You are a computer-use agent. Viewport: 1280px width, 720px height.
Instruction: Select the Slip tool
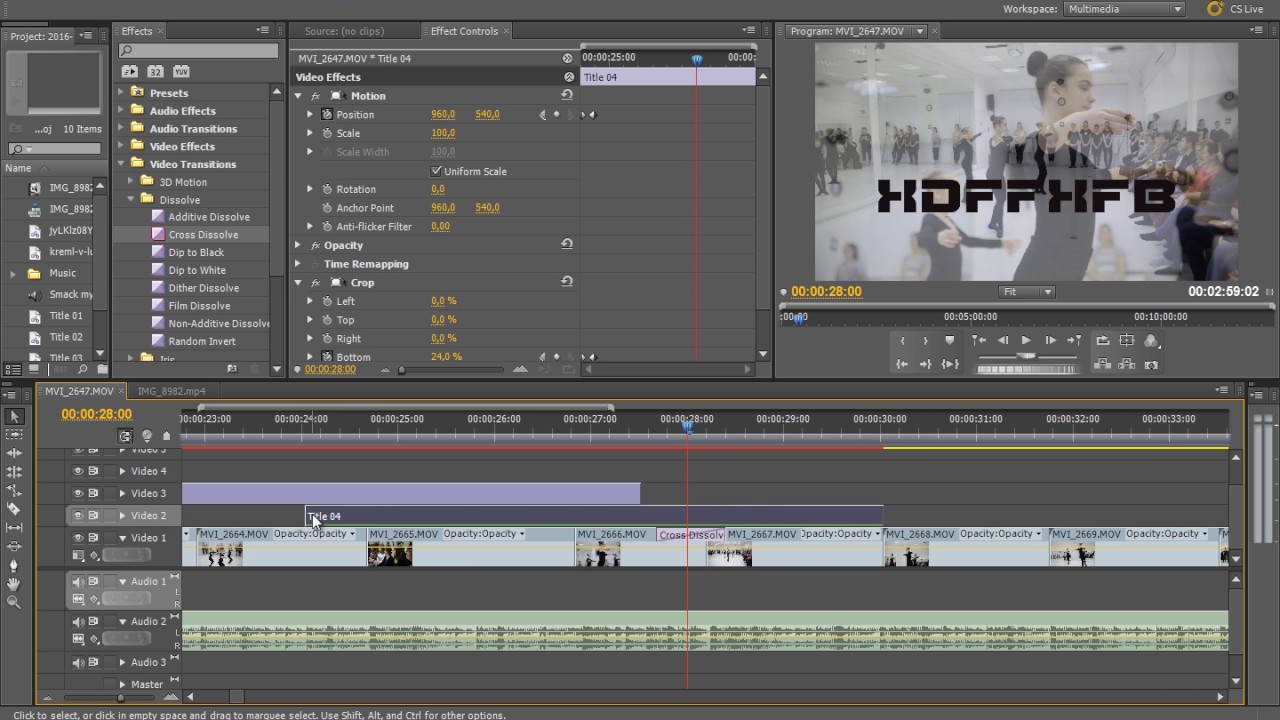coord(14,527)
